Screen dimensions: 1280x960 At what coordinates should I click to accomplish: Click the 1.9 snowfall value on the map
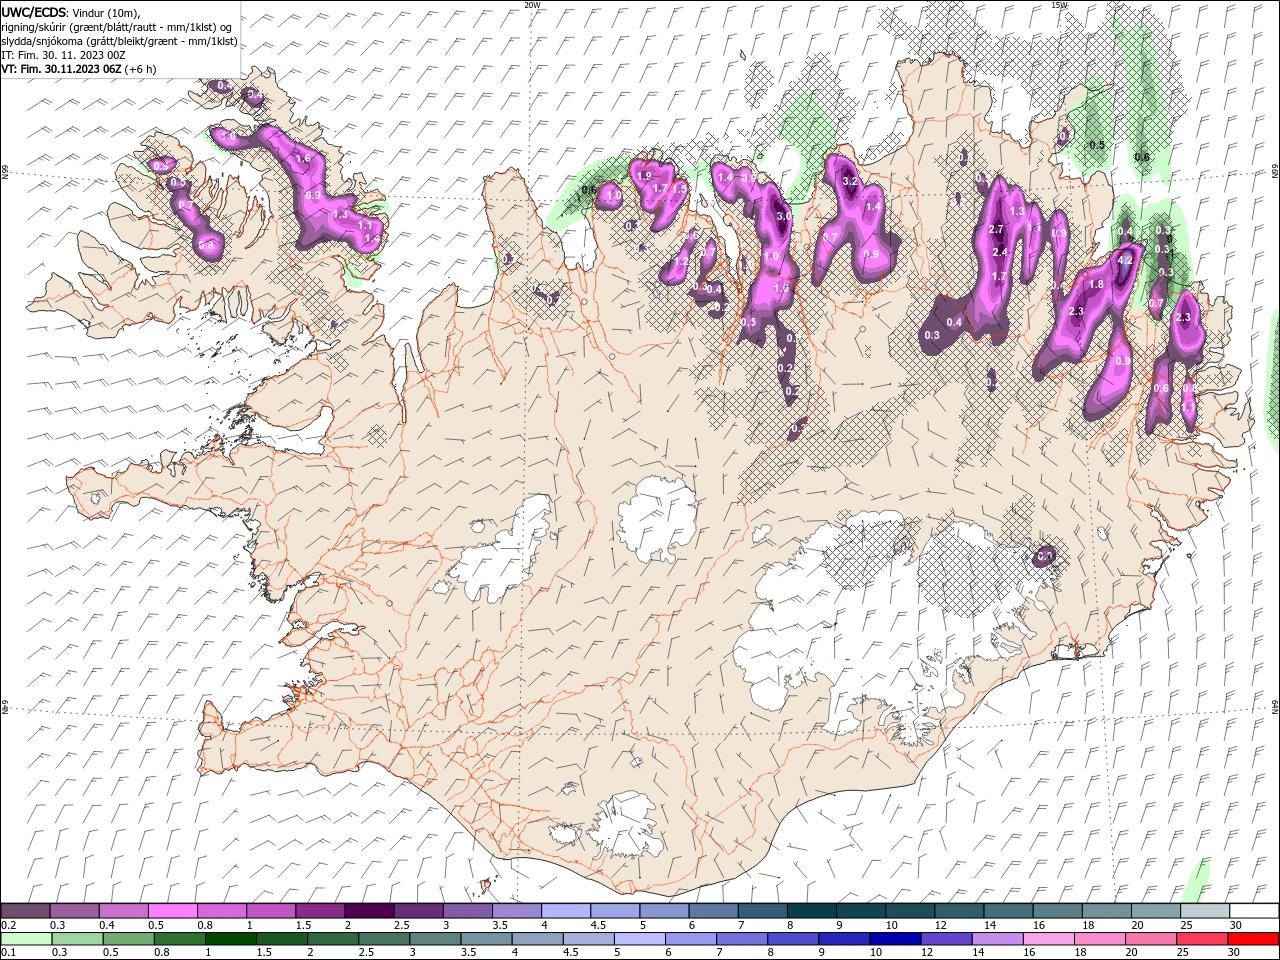point(644,176)
